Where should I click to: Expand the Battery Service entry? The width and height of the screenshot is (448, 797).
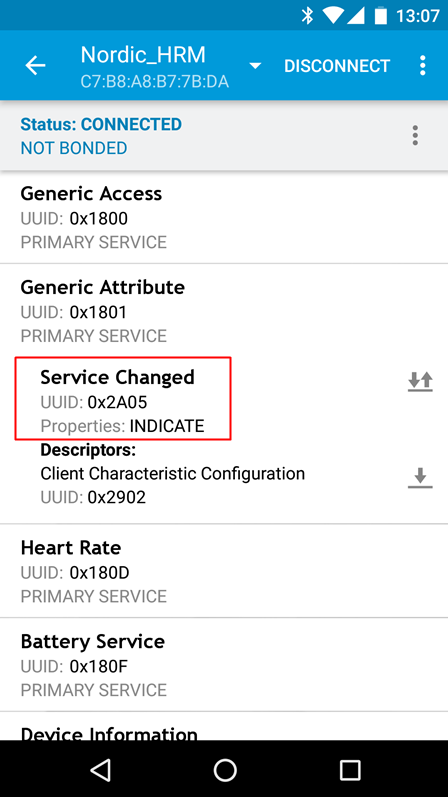tap(224, 665)
